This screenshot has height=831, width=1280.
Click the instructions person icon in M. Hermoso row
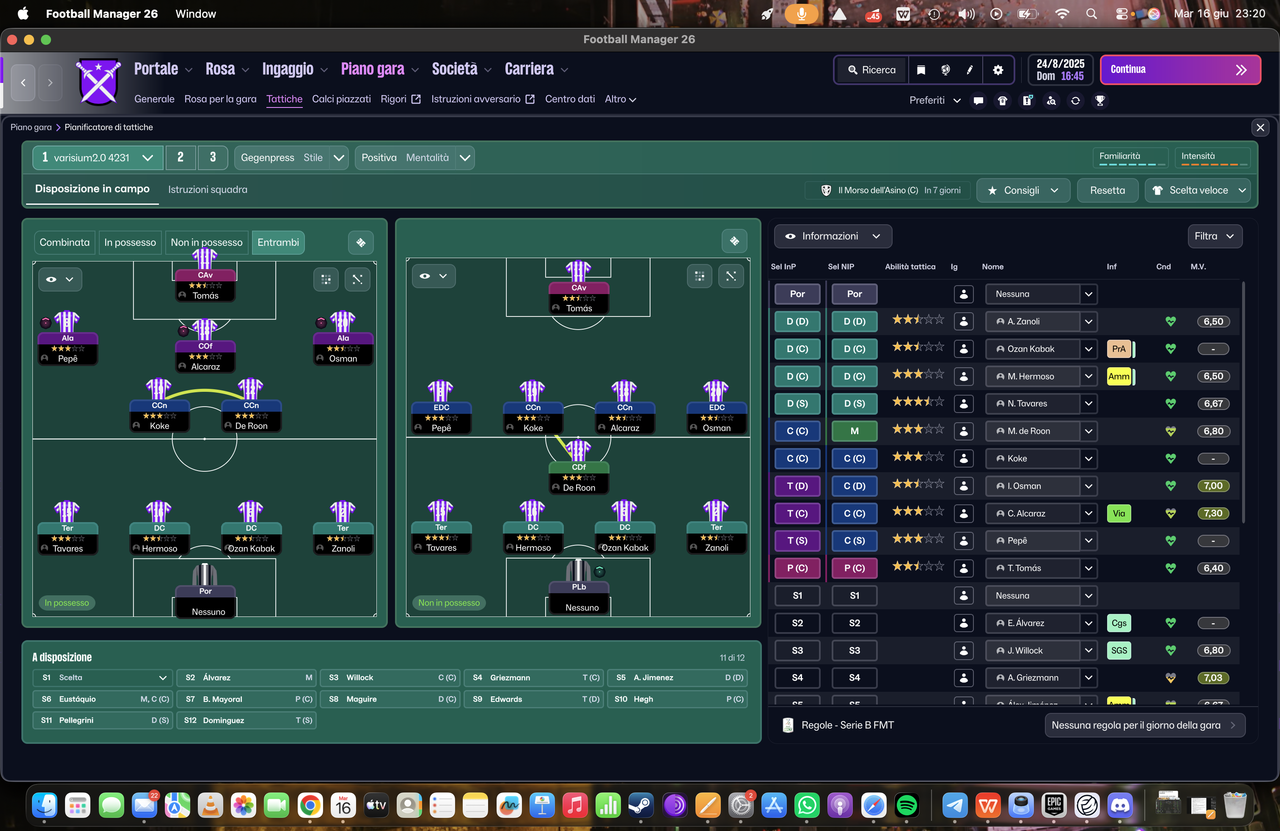964,376
